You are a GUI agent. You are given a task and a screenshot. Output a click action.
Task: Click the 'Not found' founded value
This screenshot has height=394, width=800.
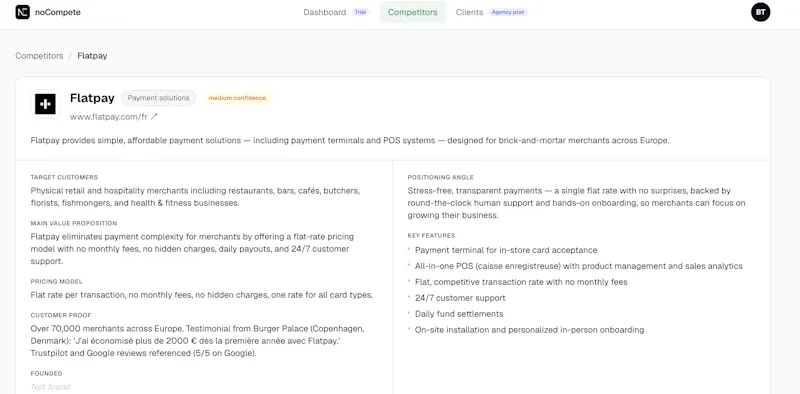[51, 387]
